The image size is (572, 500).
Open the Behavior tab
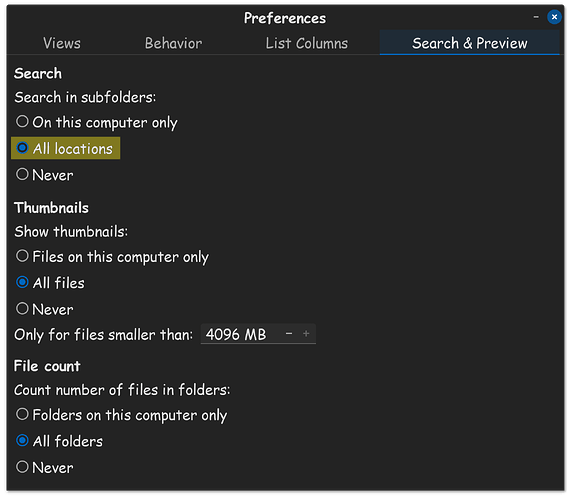click(x=173, y=43)
